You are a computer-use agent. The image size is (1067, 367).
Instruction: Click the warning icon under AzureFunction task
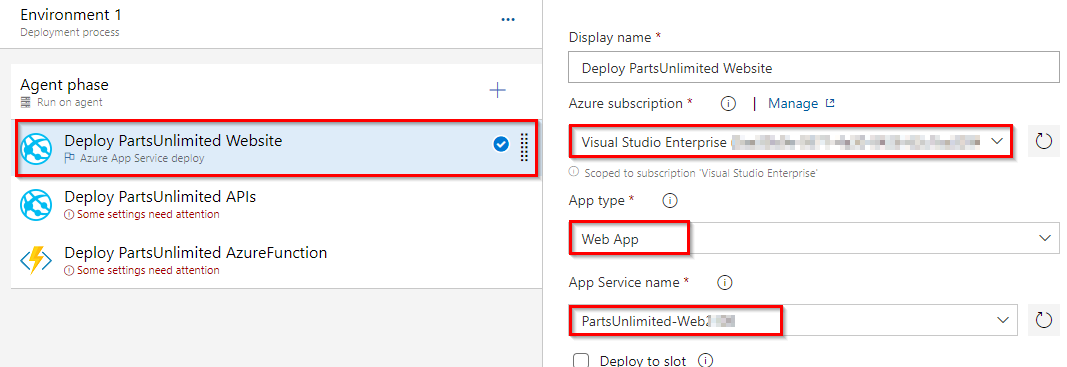coord(69,270)
